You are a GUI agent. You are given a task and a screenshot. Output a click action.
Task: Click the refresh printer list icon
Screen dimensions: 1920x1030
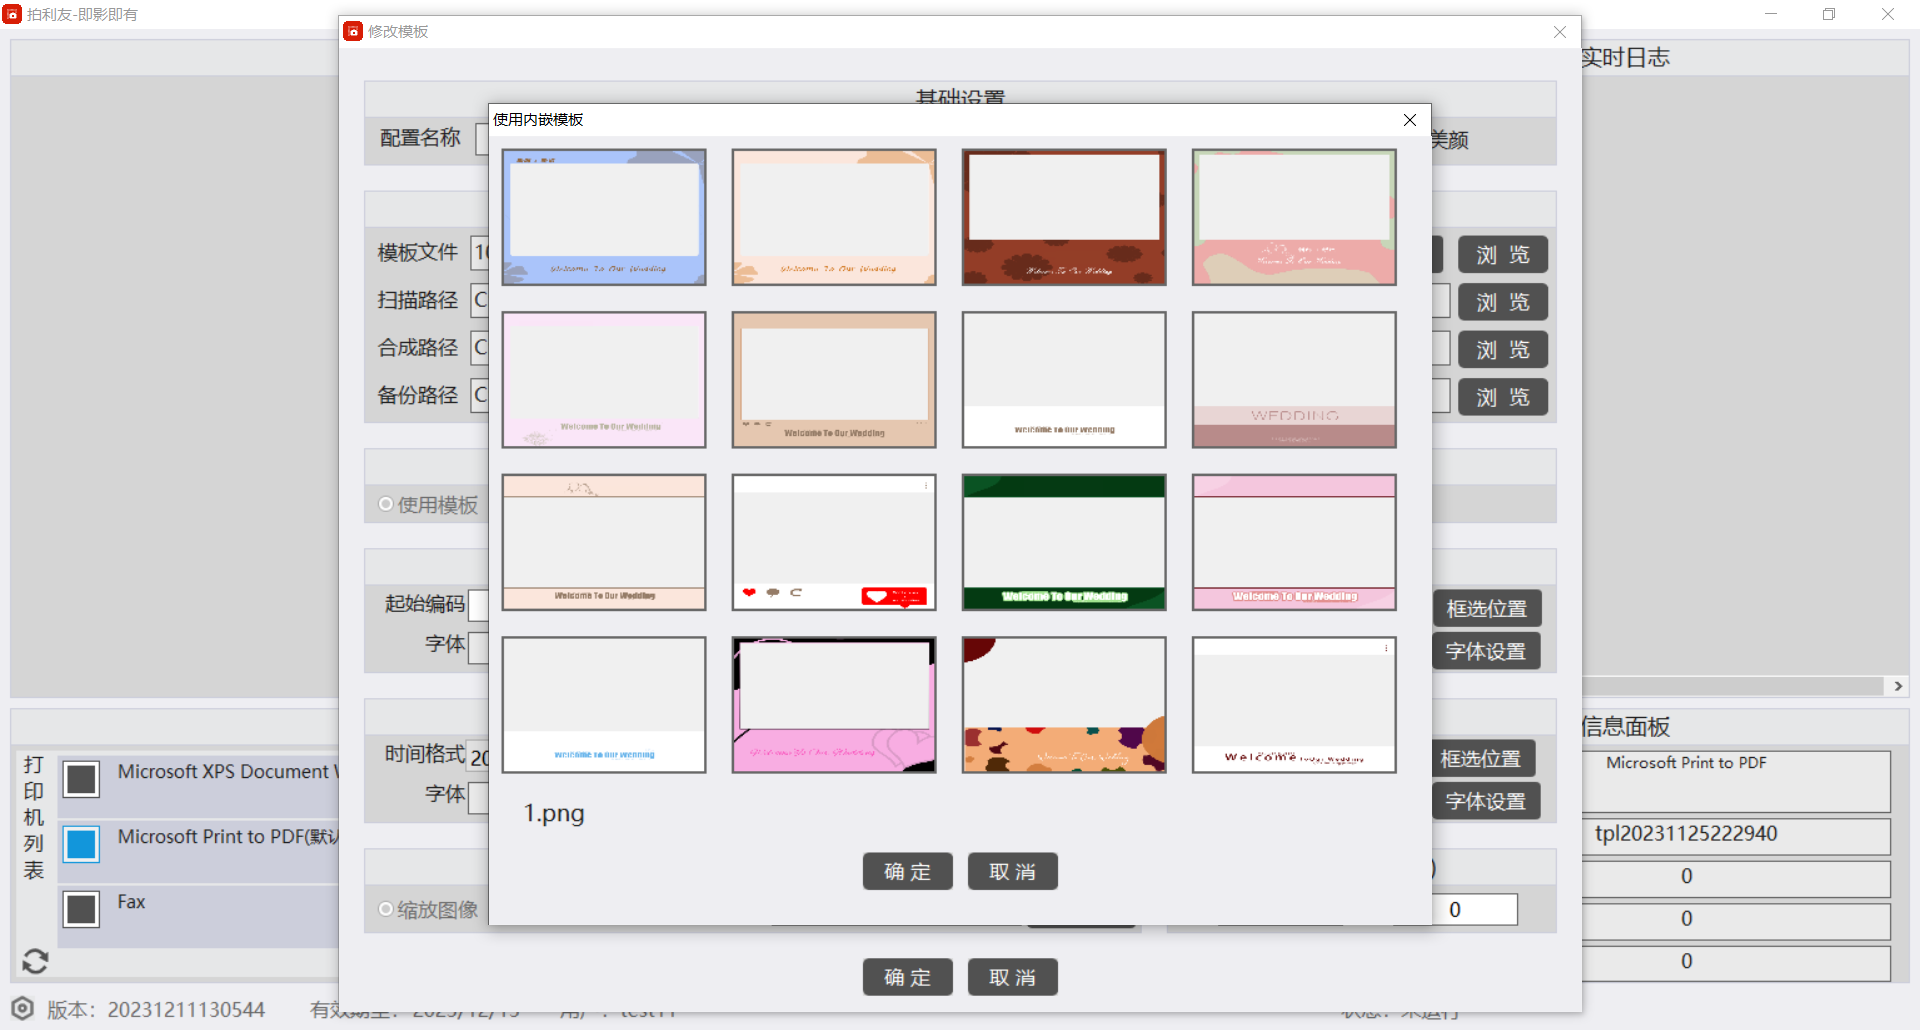pos(35,961)
